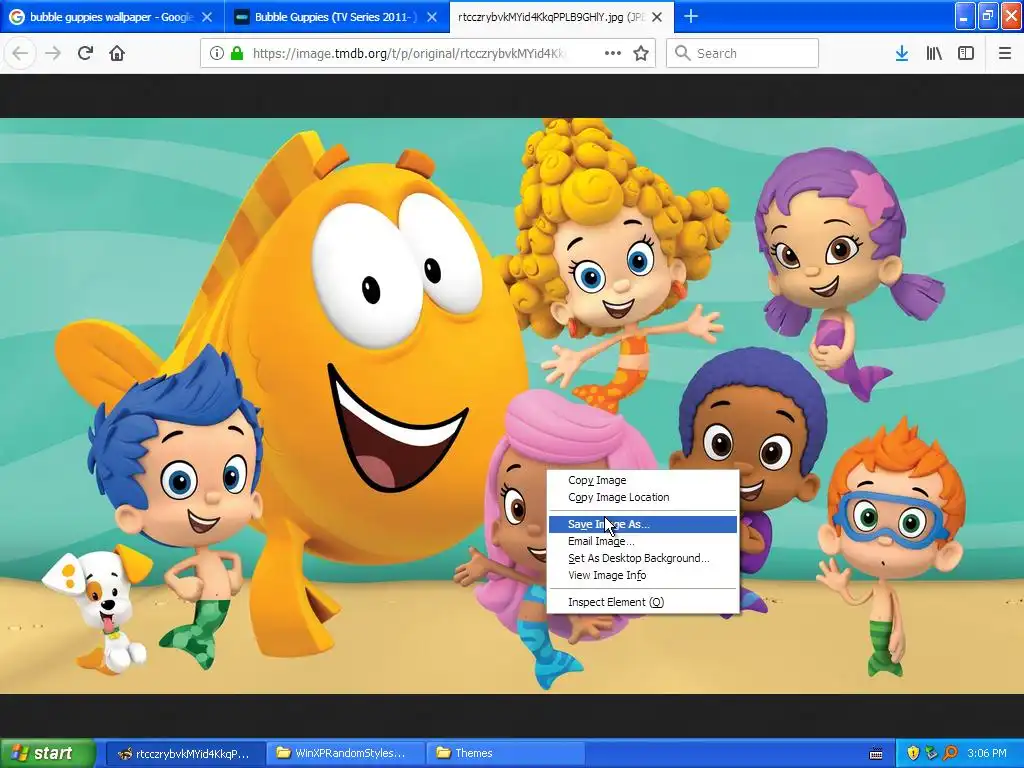Click the green and yellow tray icon
This screenshot has height=768, width=1024.
point(931,753)
